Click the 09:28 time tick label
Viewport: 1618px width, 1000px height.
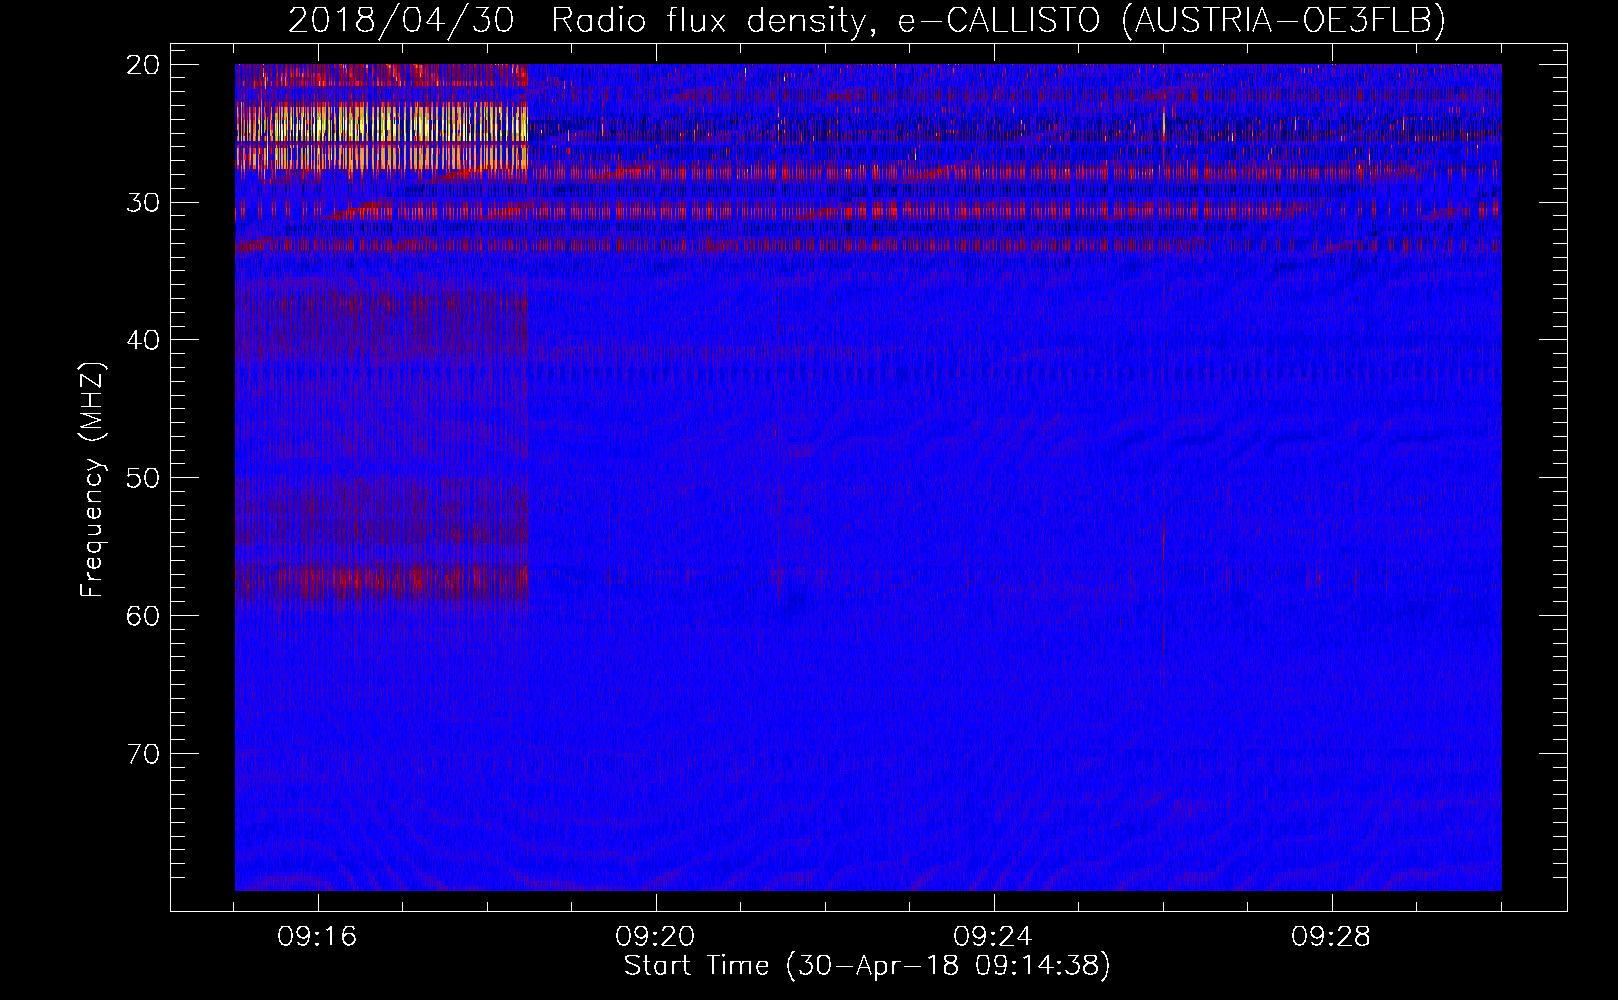click(x=1331, y=937)
